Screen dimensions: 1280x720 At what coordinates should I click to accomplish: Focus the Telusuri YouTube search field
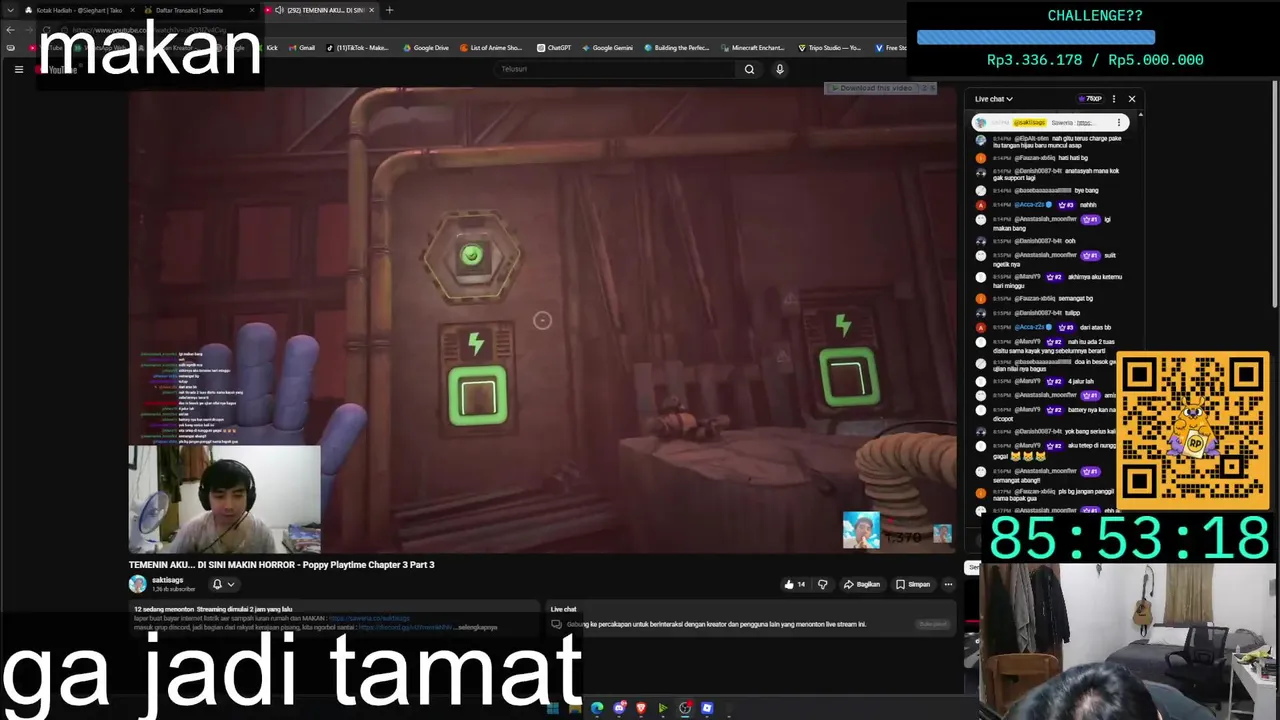pos(615,69)
